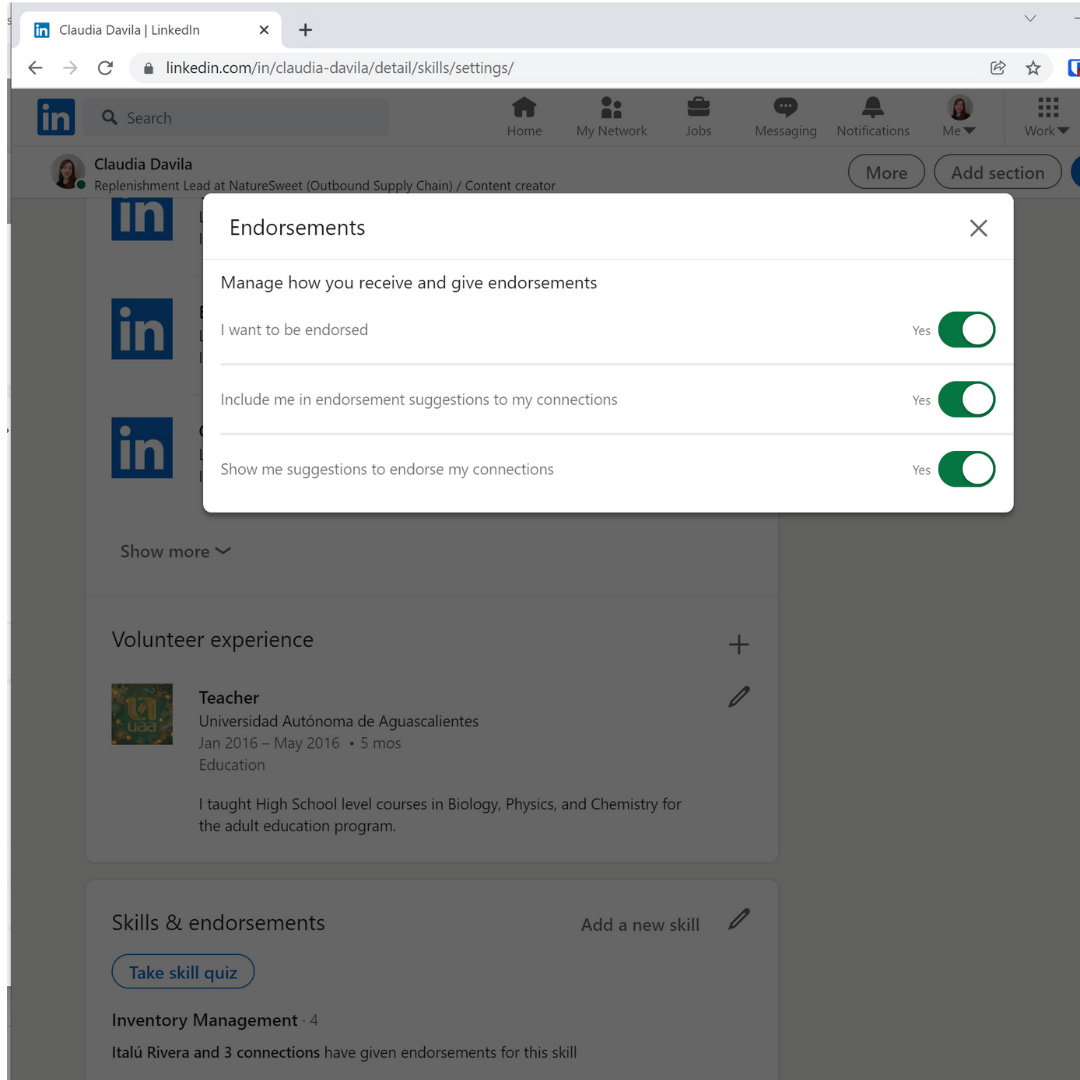
Task: Toggle 'Include me in endorsement suggestions' switch
Action: (x=966, y=399)
